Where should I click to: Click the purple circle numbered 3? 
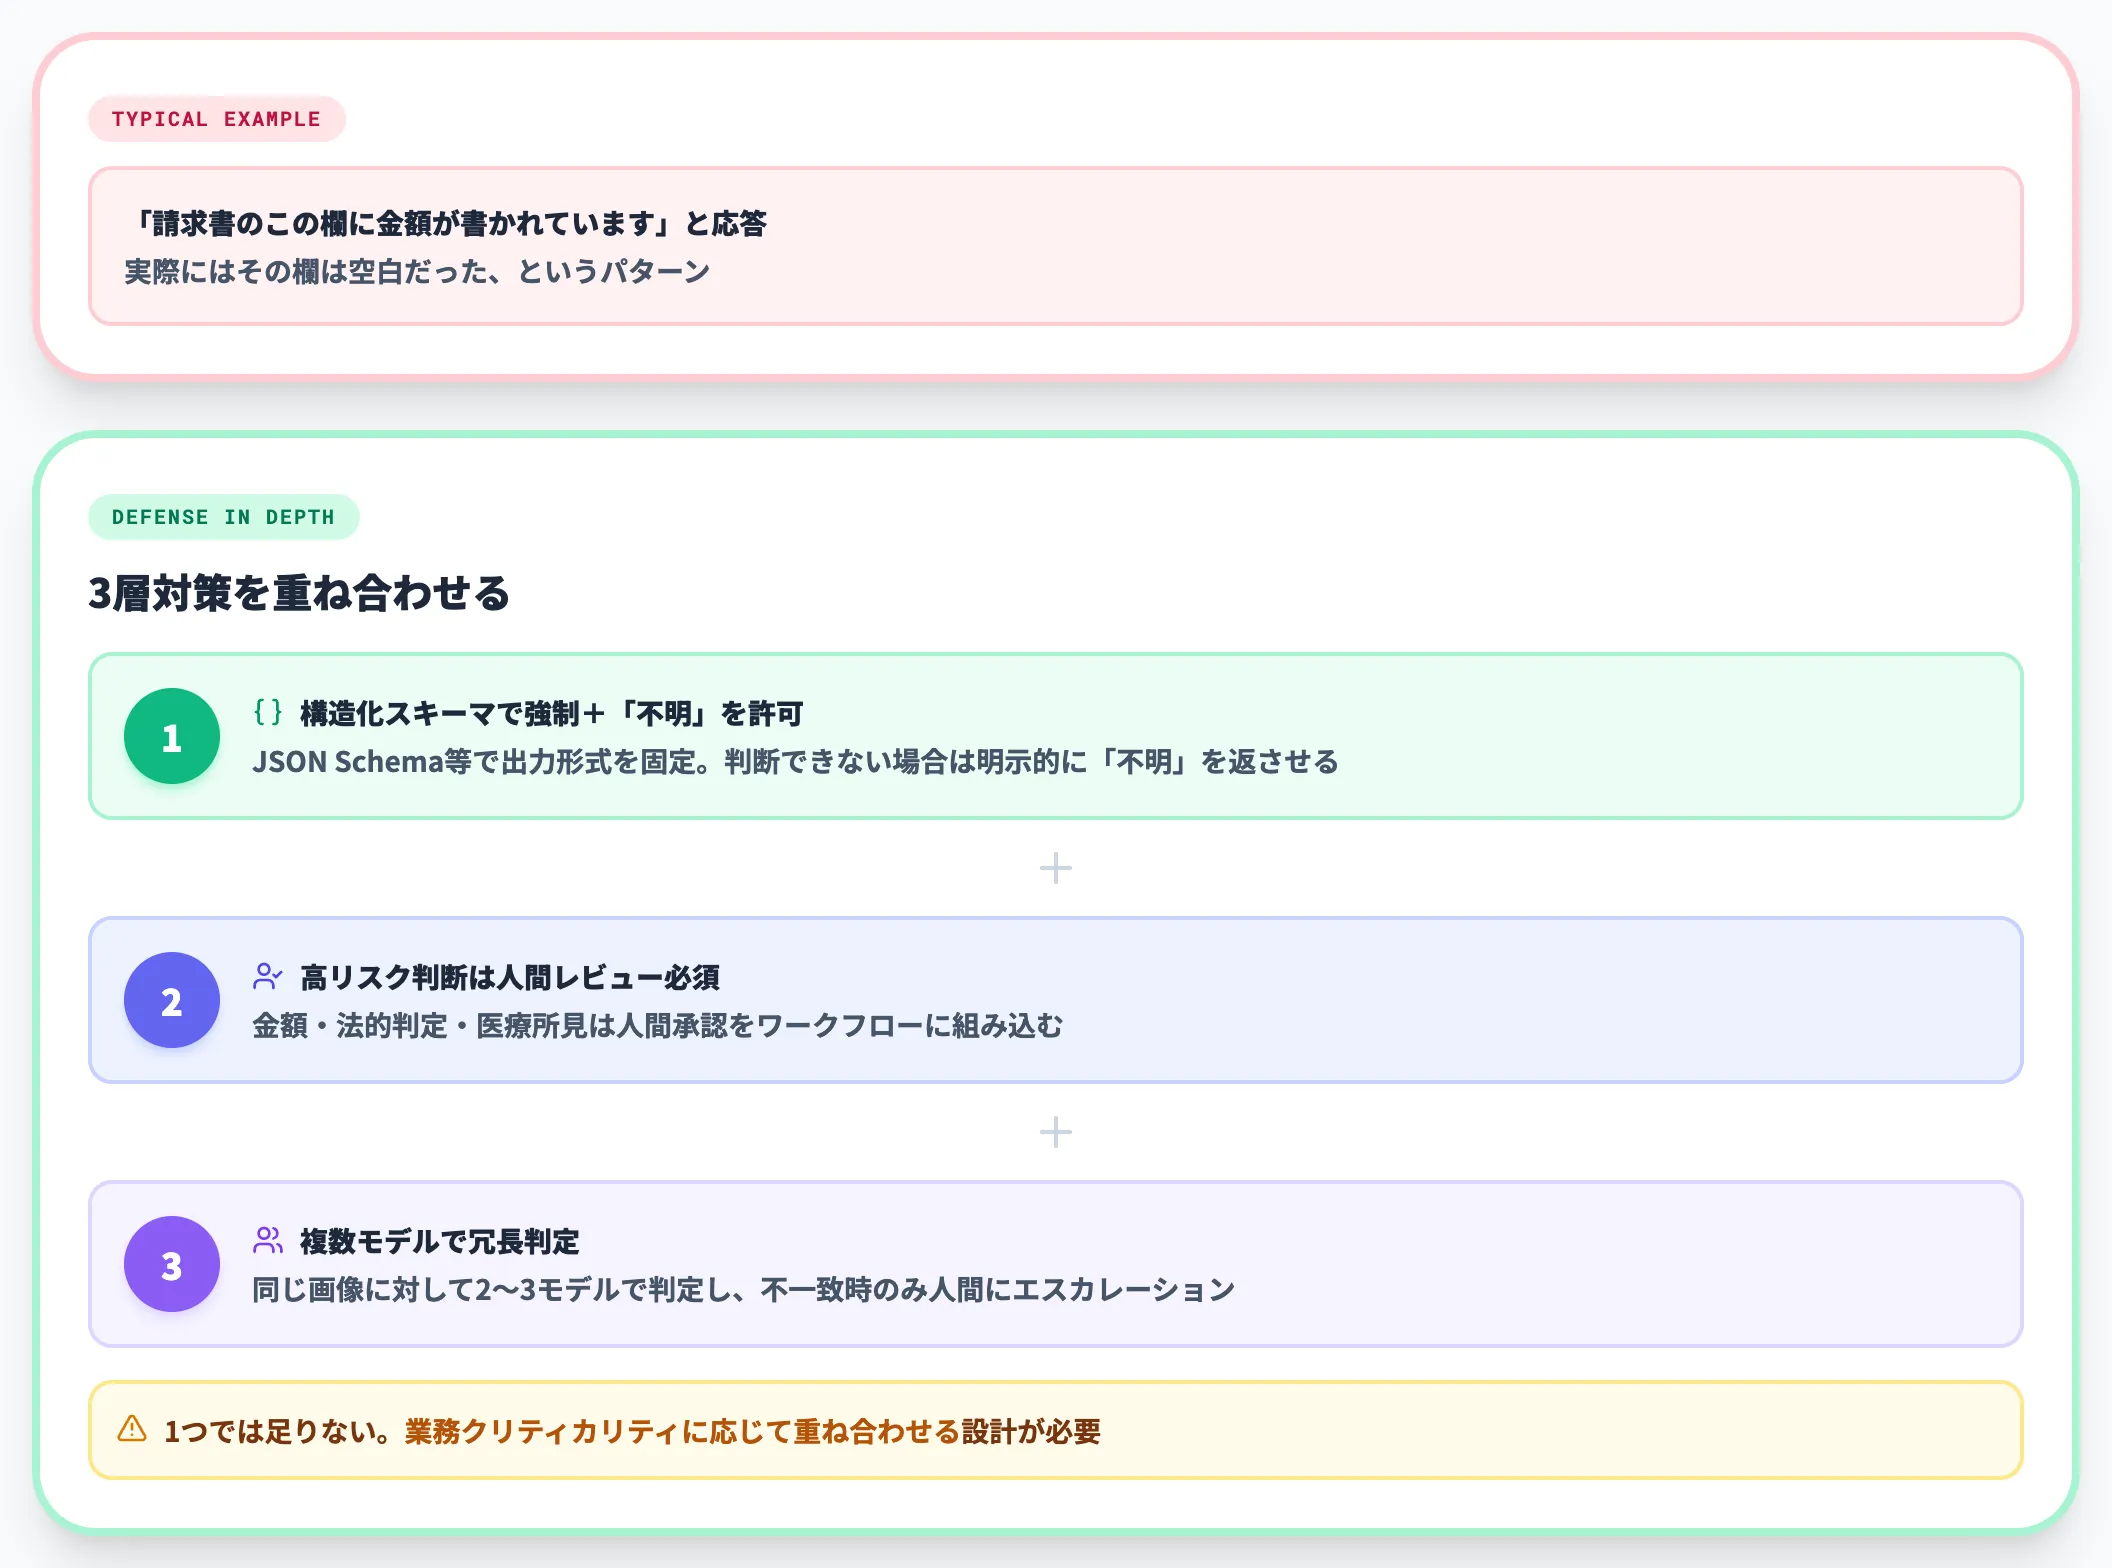pyautogui.click(x=172, y=1265)
